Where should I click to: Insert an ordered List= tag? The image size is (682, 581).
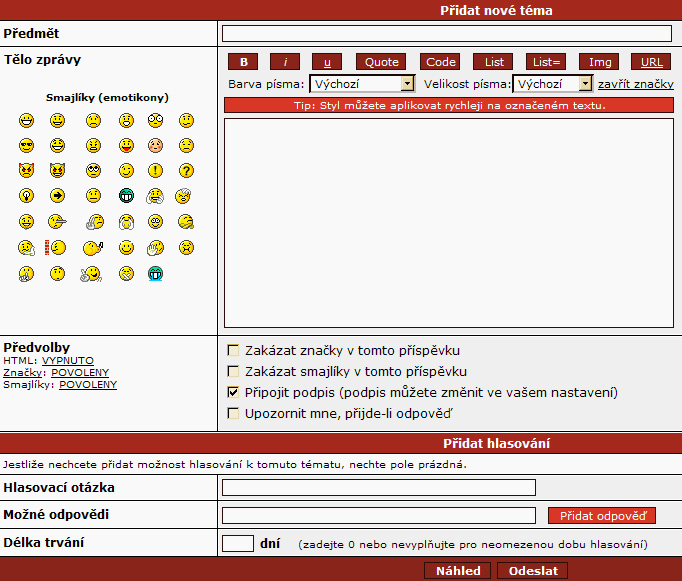pos(546,62)
